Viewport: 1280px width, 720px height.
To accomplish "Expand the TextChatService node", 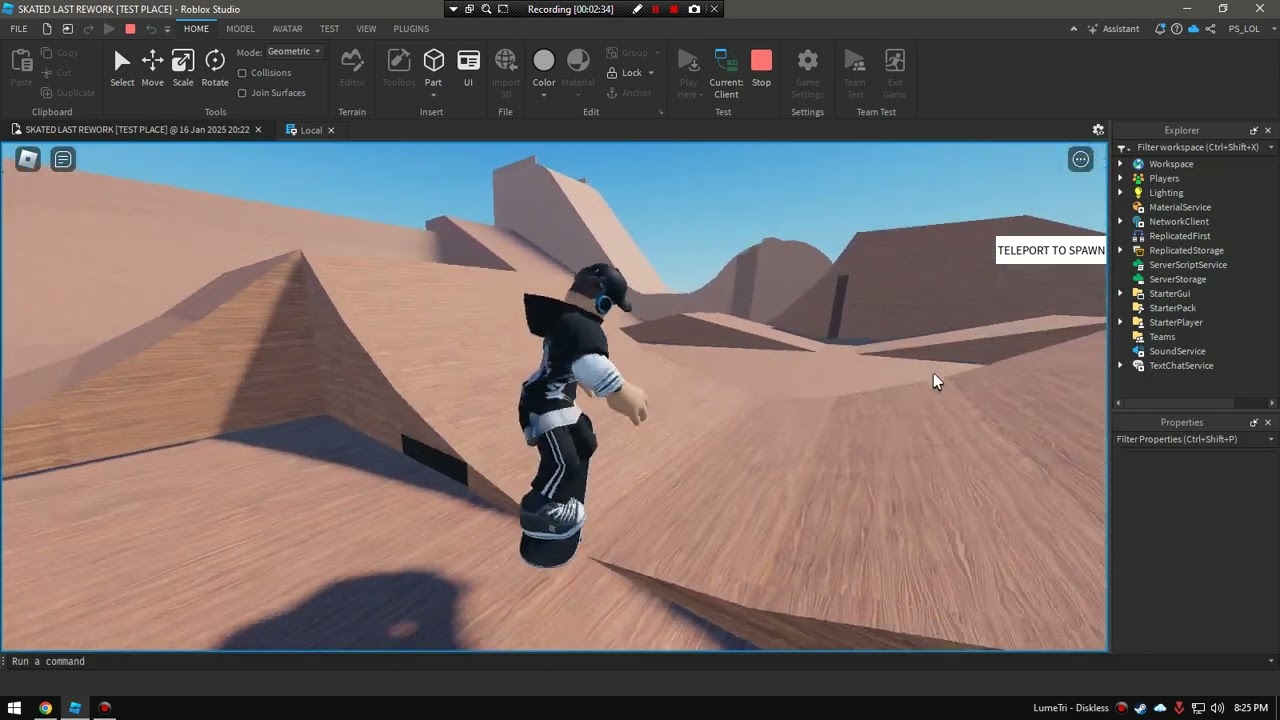I will pyautogui.click(x=1120, y=366).
